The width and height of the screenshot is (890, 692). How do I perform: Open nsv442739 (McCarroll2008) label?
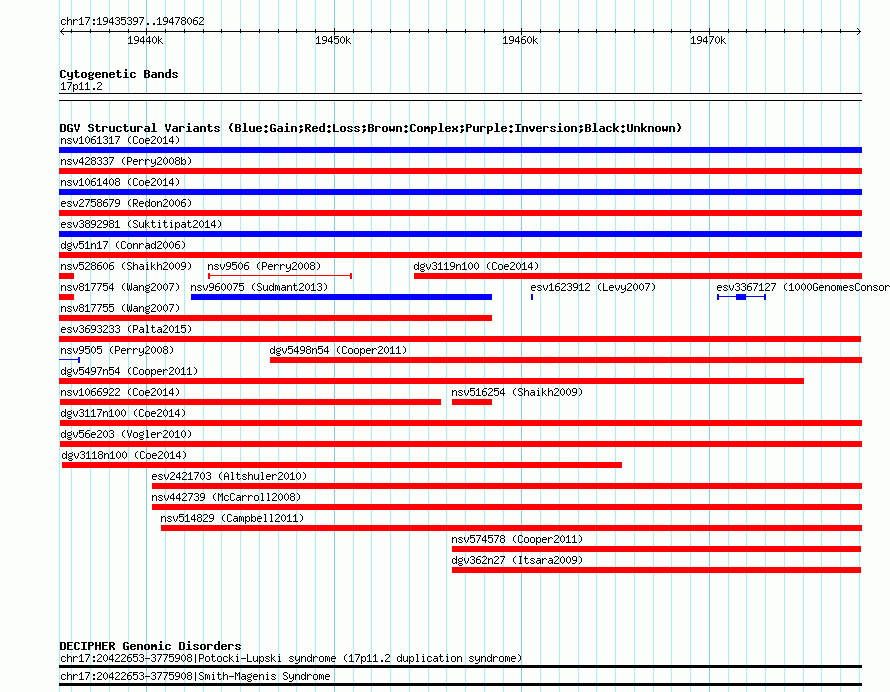point(226,497)
